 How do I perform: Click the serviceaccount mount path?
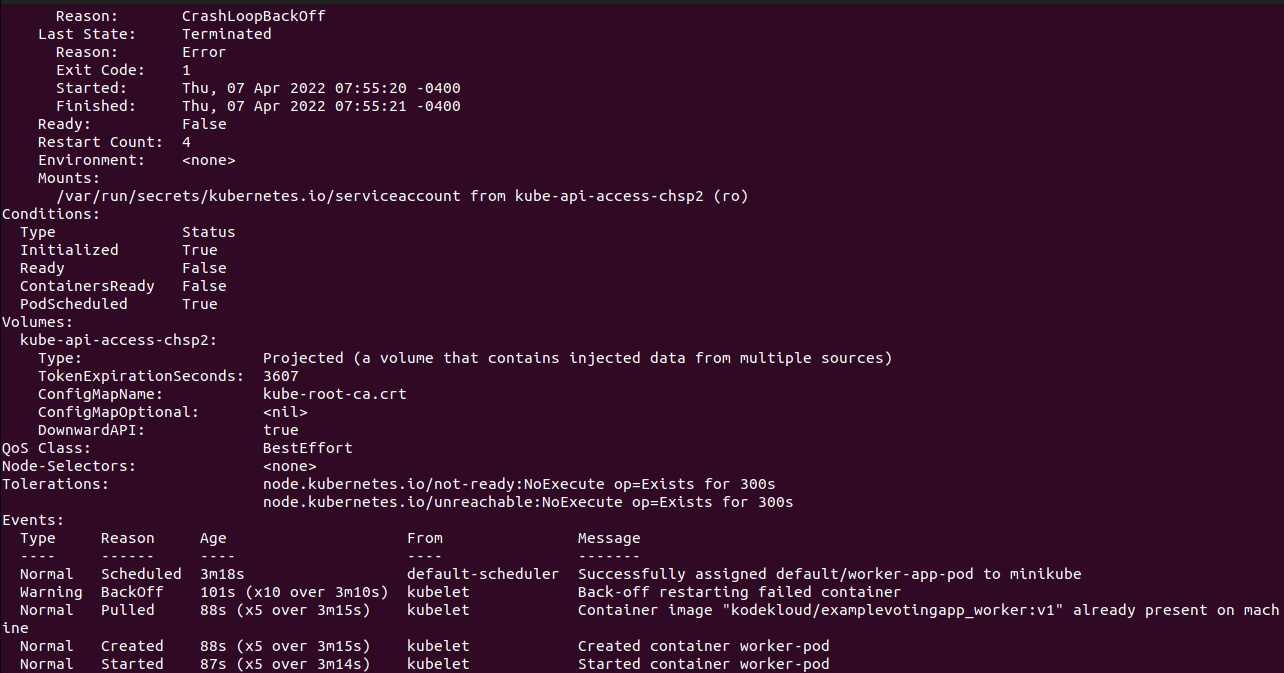click(x=258, y=196)
